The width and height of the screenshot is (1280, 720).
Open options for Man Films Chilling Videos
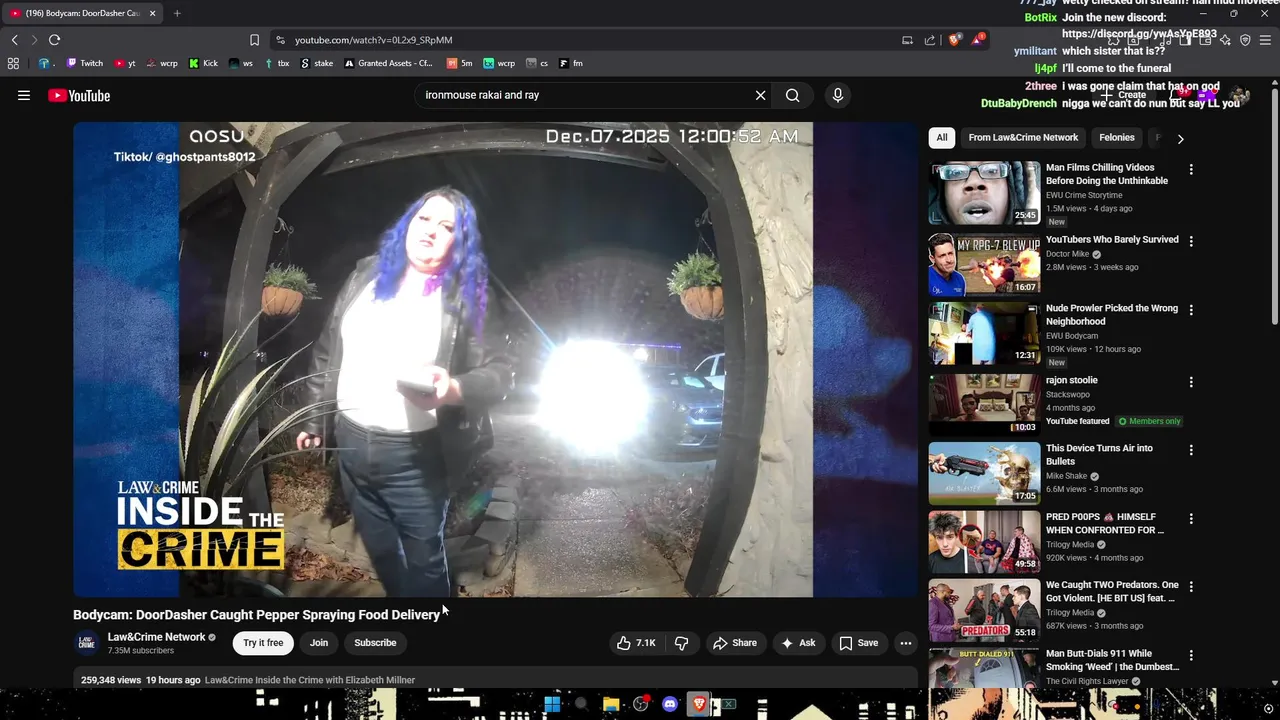click(x=1191, y=169)
